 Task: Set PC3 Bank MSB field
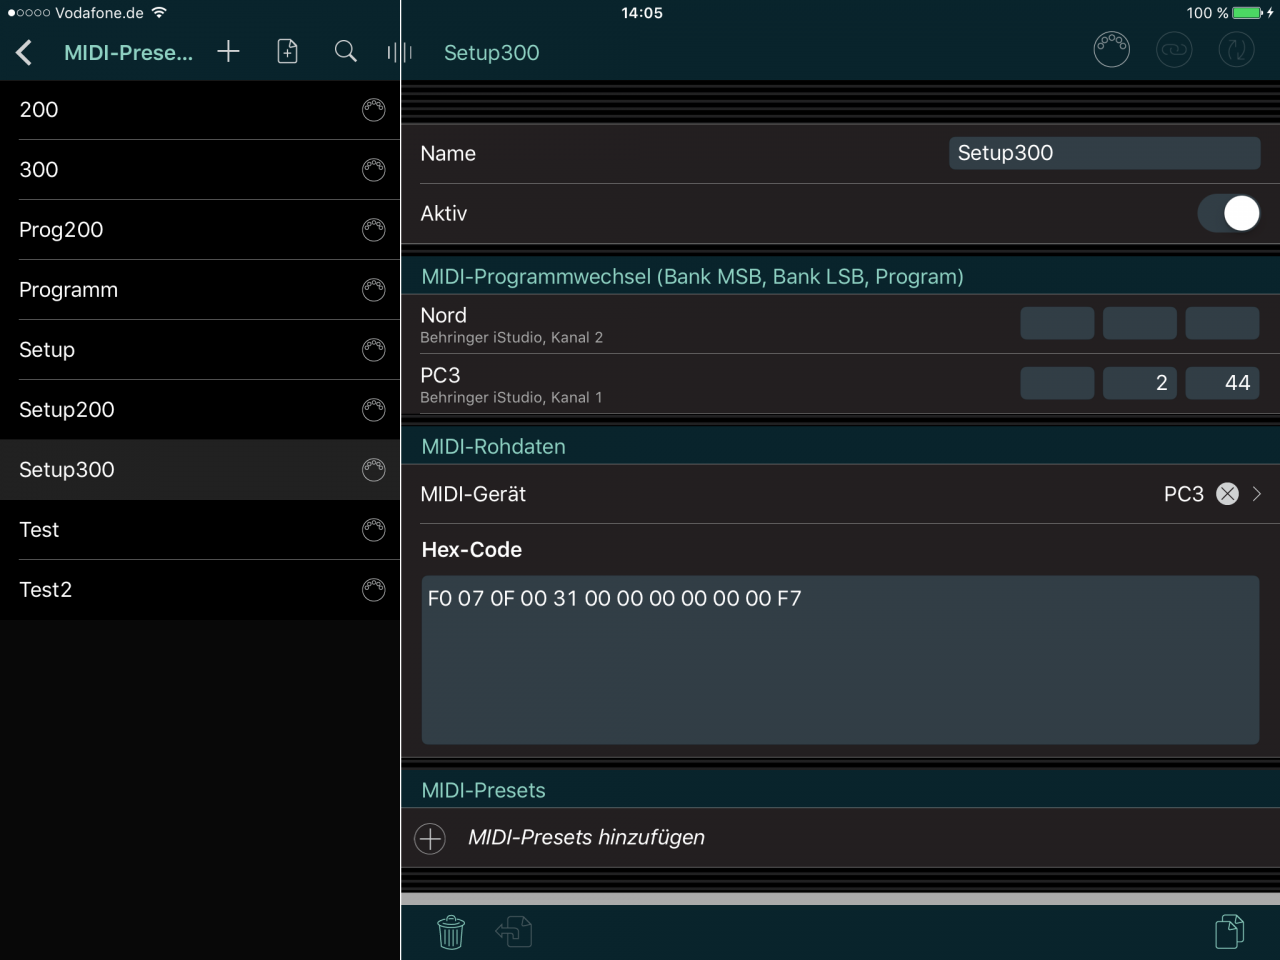tap(1057, 383)
